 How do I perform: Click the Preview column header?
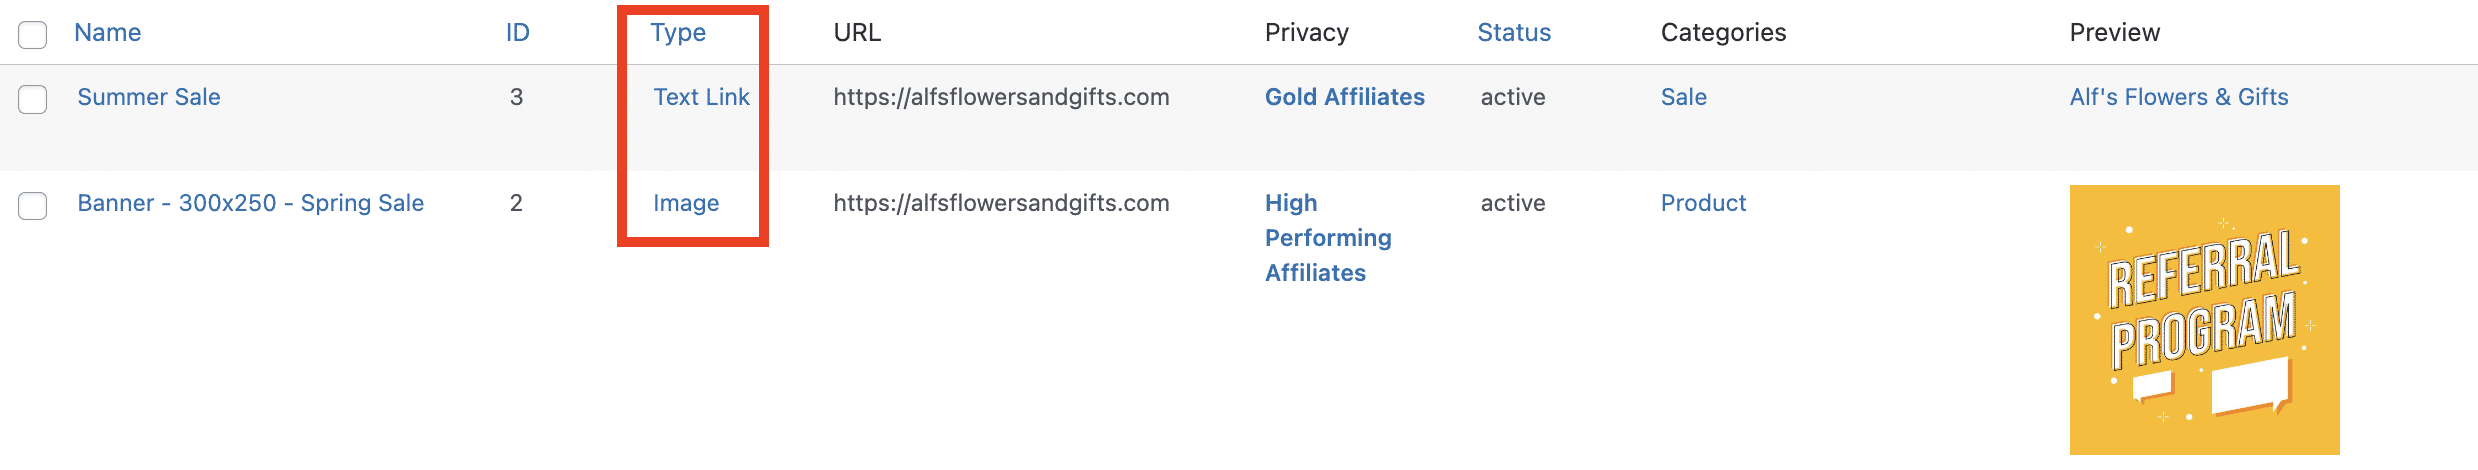2115,32
